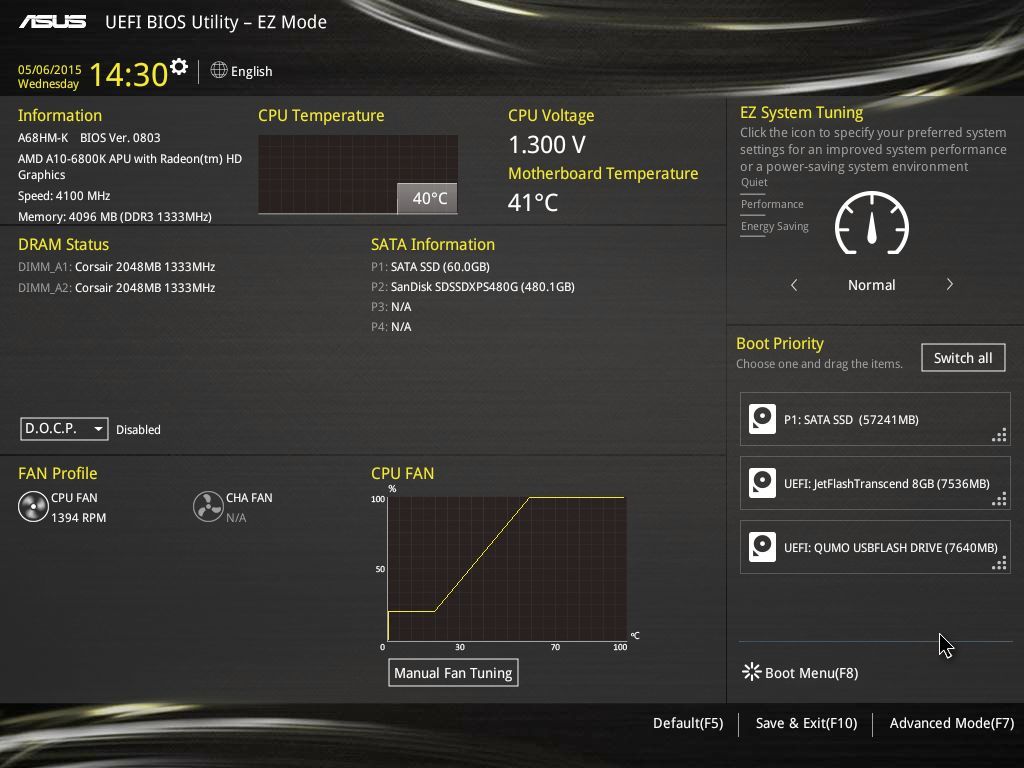1024x768 pixels.
Task: Click Motherboard Temperature 41°C value
Action: point(533,202)
